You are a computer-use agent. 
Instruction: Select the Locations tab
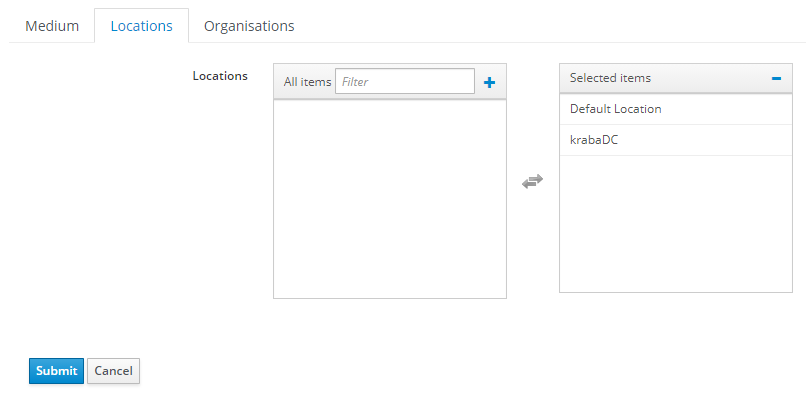pos(141,26)
